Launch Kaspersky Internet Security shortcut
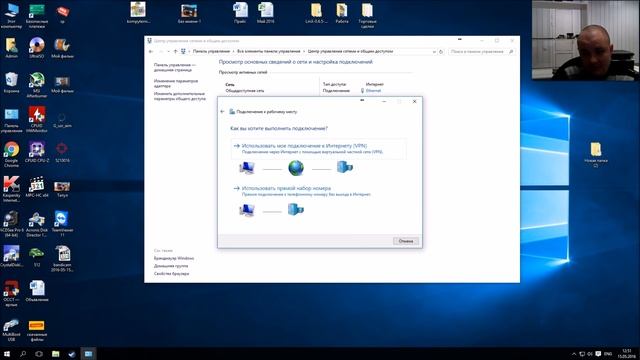Screen dimensions: 640x360 tap(11, 189)
